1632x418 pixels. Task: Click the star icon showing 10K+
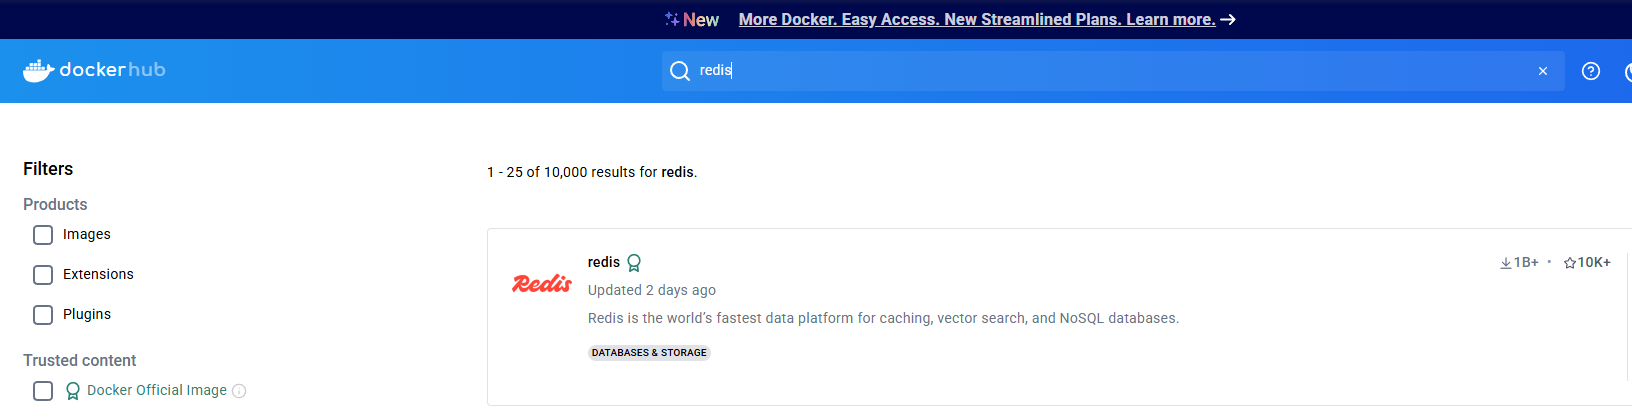coord(1570,263)
